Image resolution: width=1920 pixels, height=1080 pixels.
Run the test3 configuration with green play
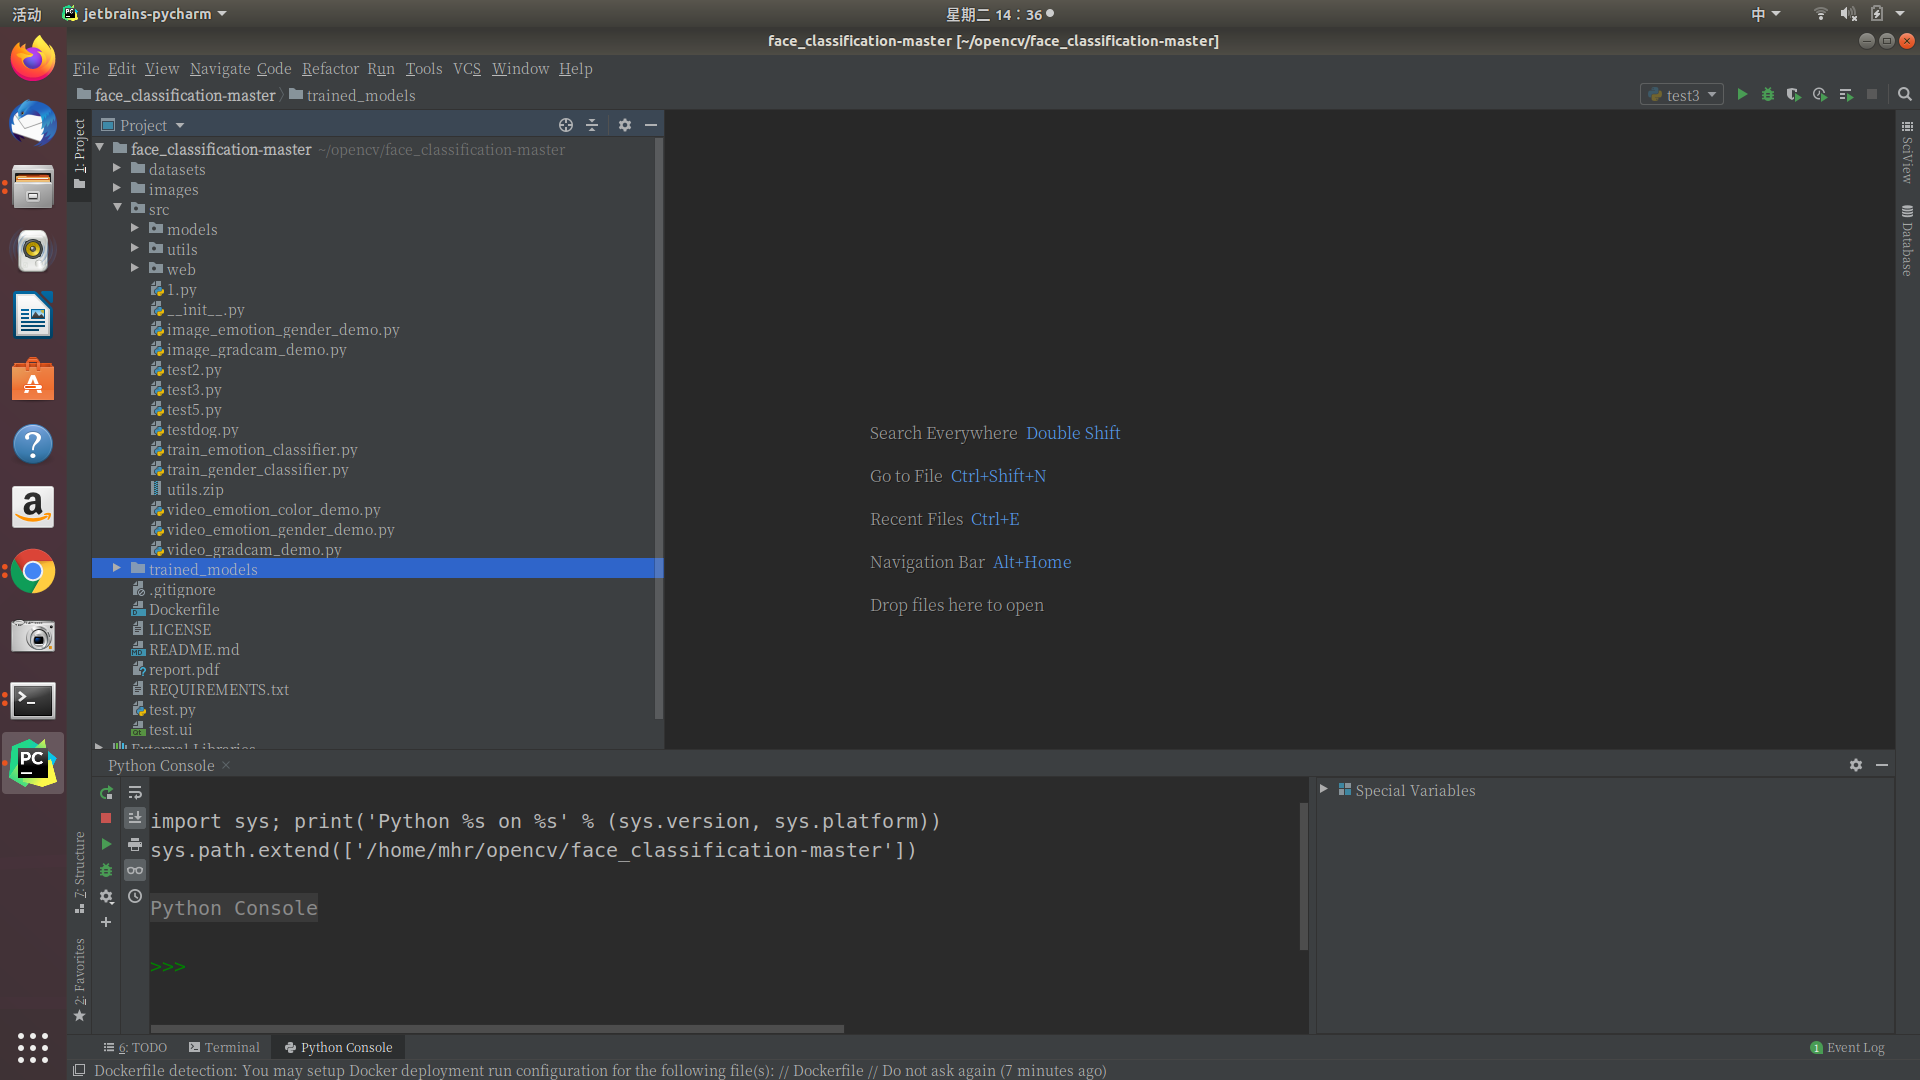(1742, 94)
